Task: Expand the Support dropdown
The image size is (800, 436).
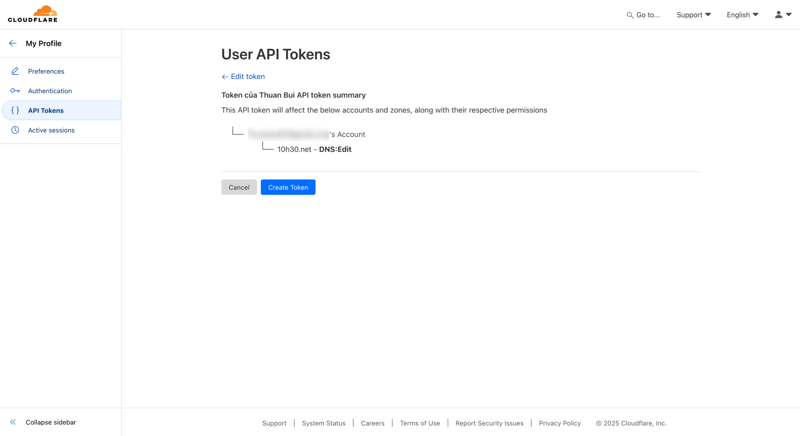Action: (x=693, y=15)
